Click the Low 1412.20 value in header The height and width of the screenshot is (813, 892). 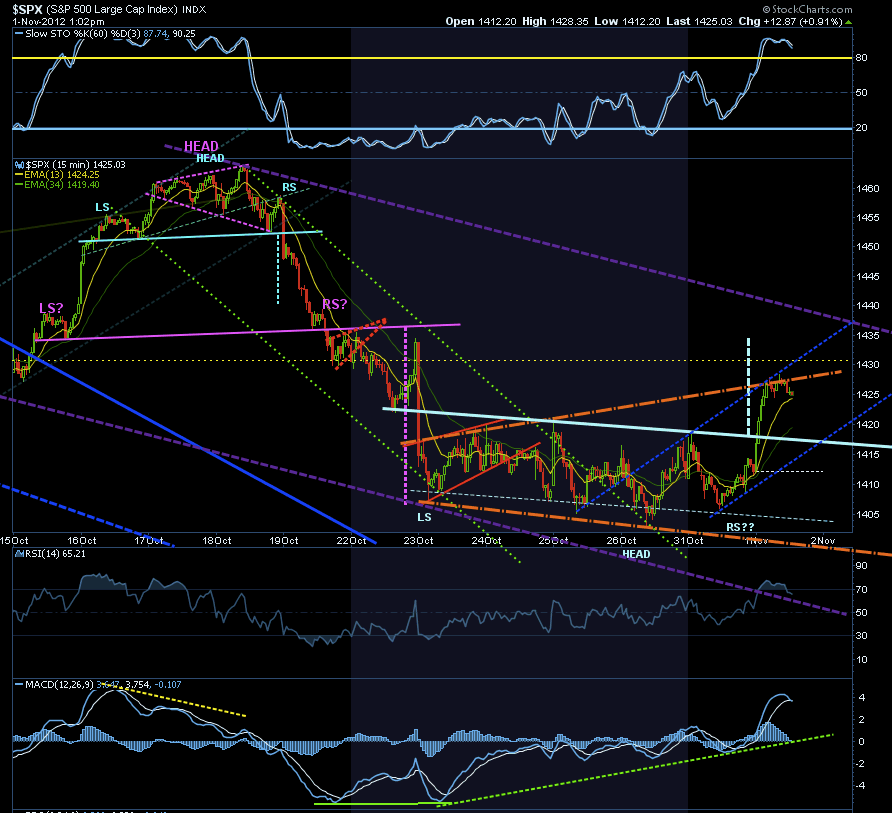click(627, 21)
